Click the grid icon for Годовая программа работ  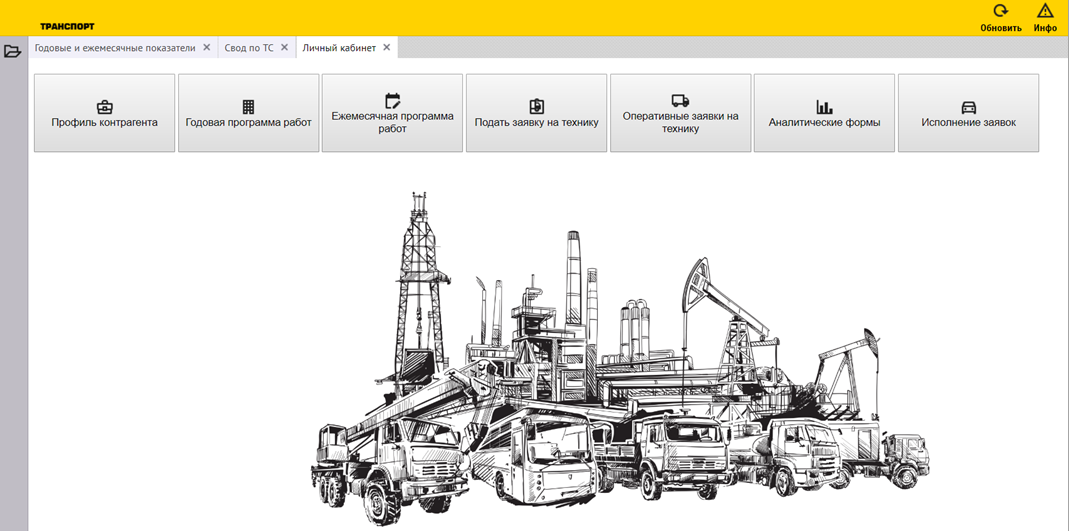pos(248,107)
